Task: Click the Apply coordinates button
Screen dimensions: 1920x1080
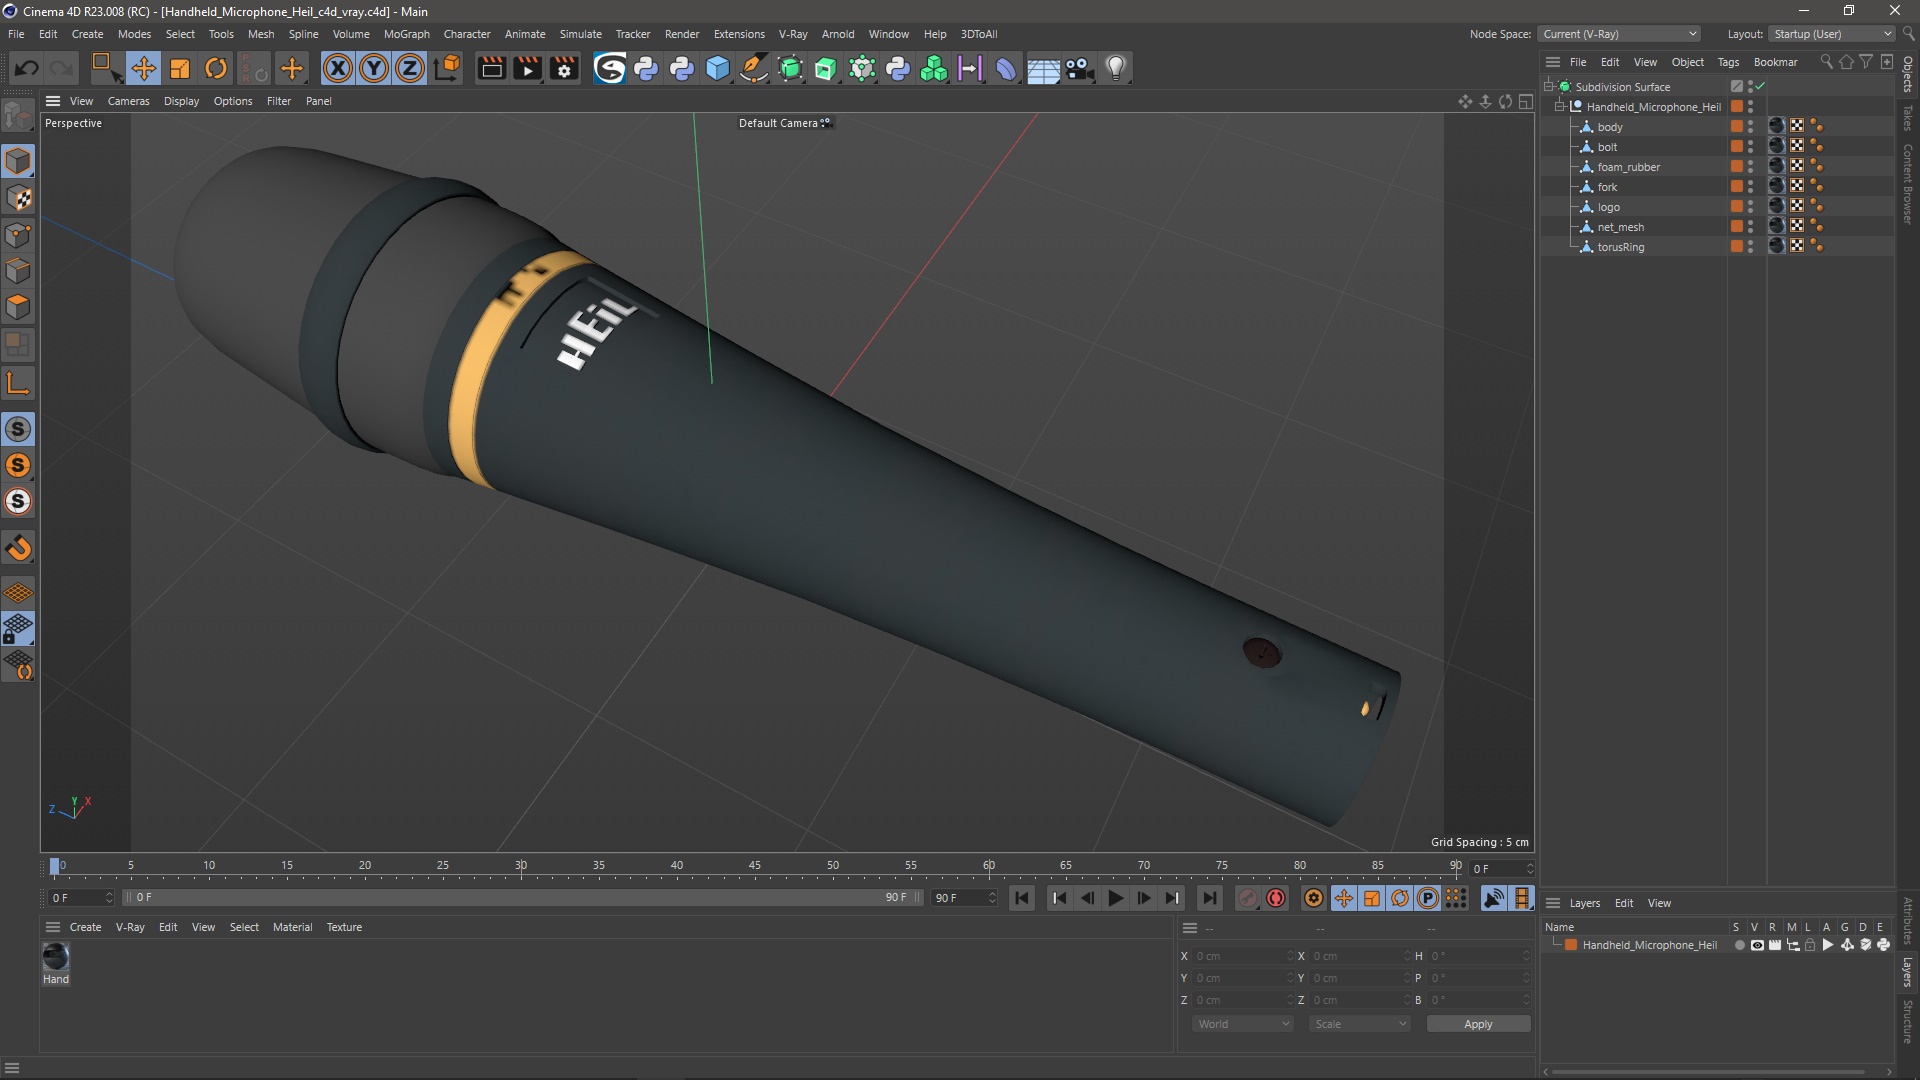Action: click(1478, 1024)
